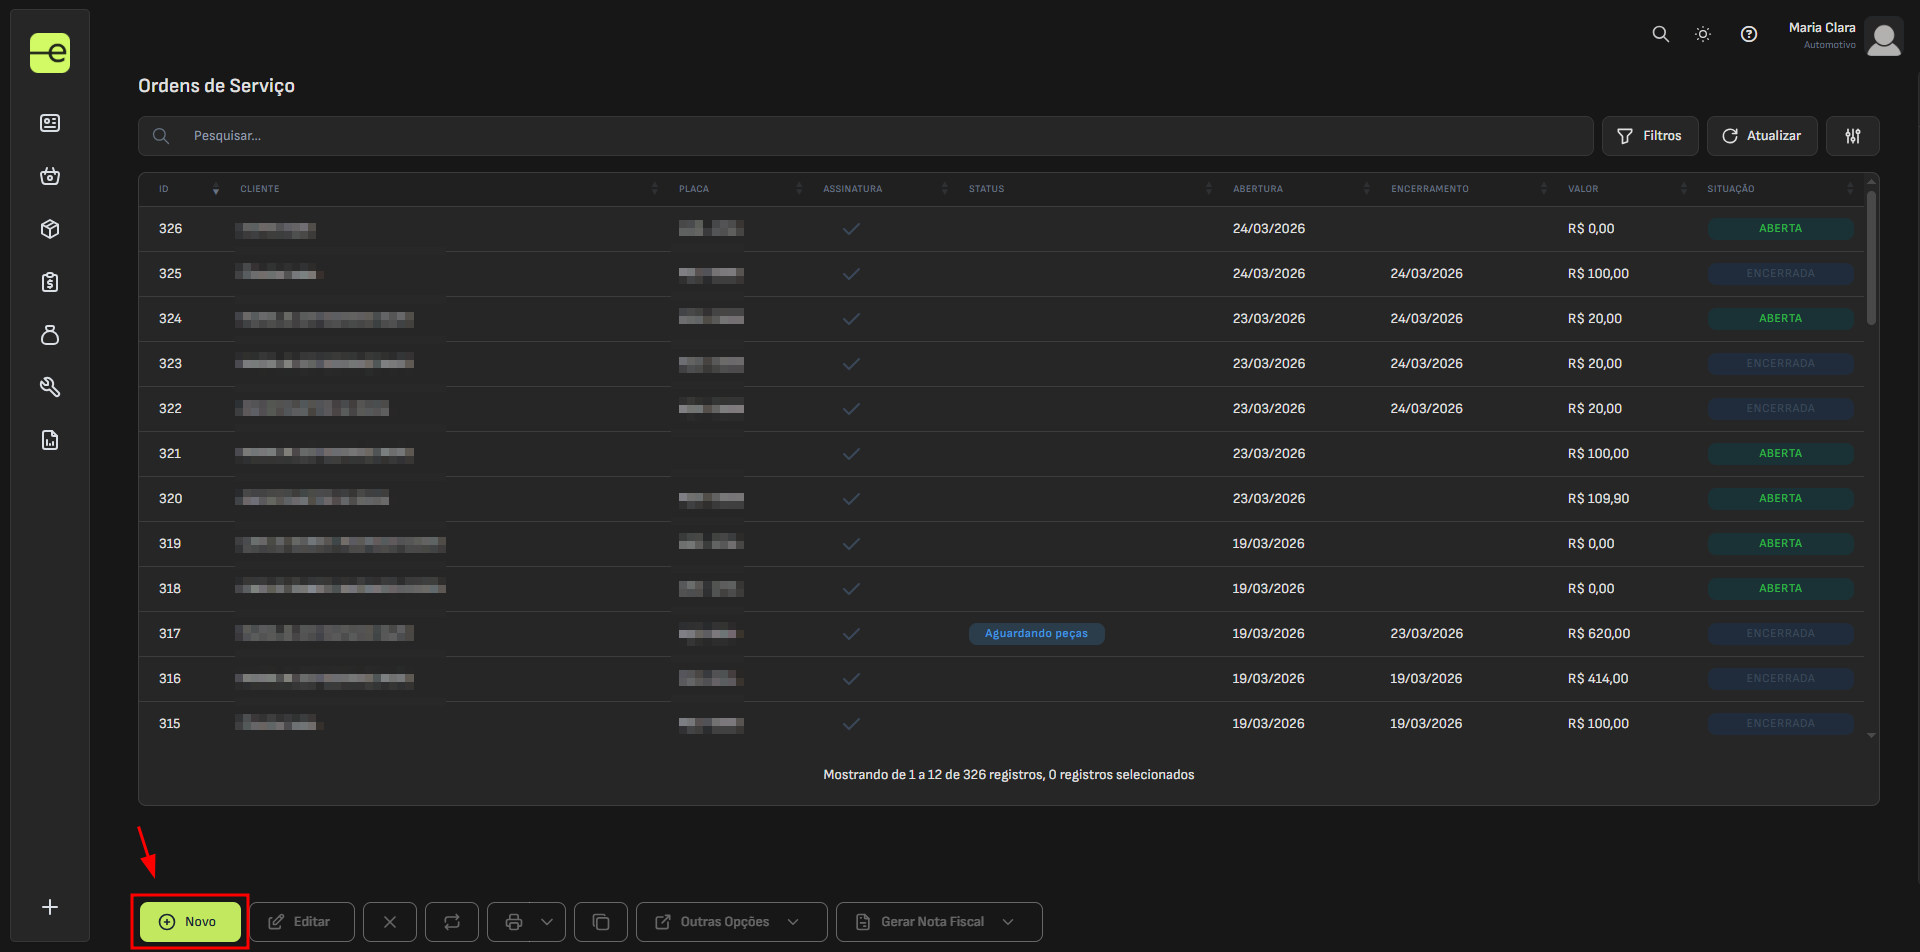Toggle the light/dark theme sun icon
This screenshot has width=1920, height=952.
pos(1702,34)
